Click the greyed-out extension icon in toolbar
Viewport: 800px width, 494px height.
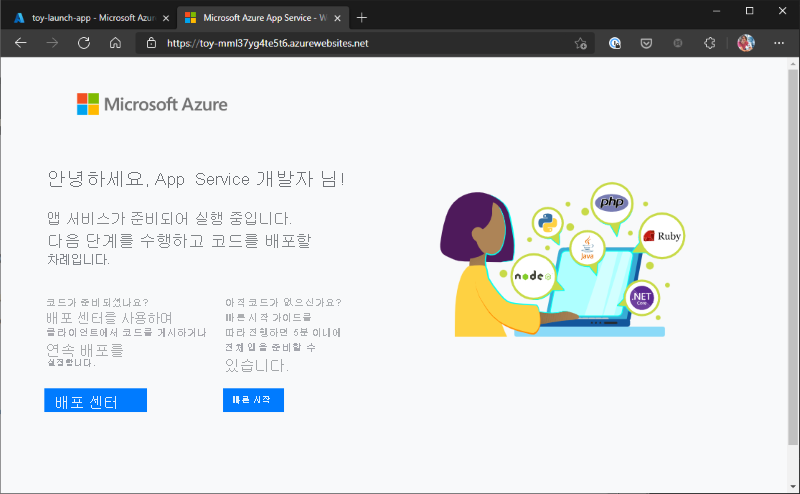(678, 43)
